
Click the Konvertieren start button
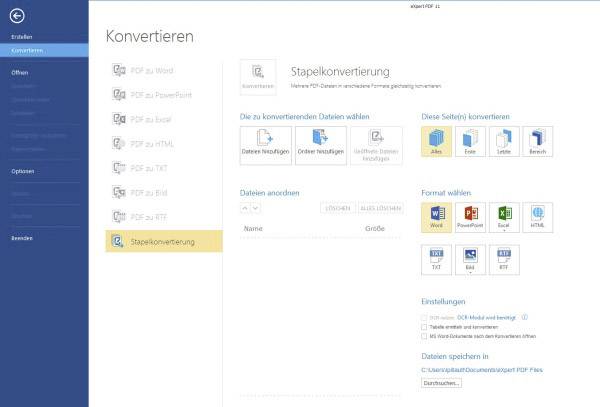[258, 77]
